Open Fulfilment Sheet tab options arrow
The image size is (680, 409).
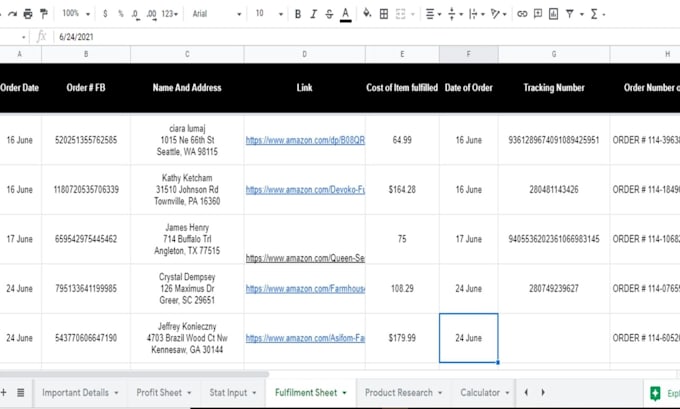pos(344,393)
